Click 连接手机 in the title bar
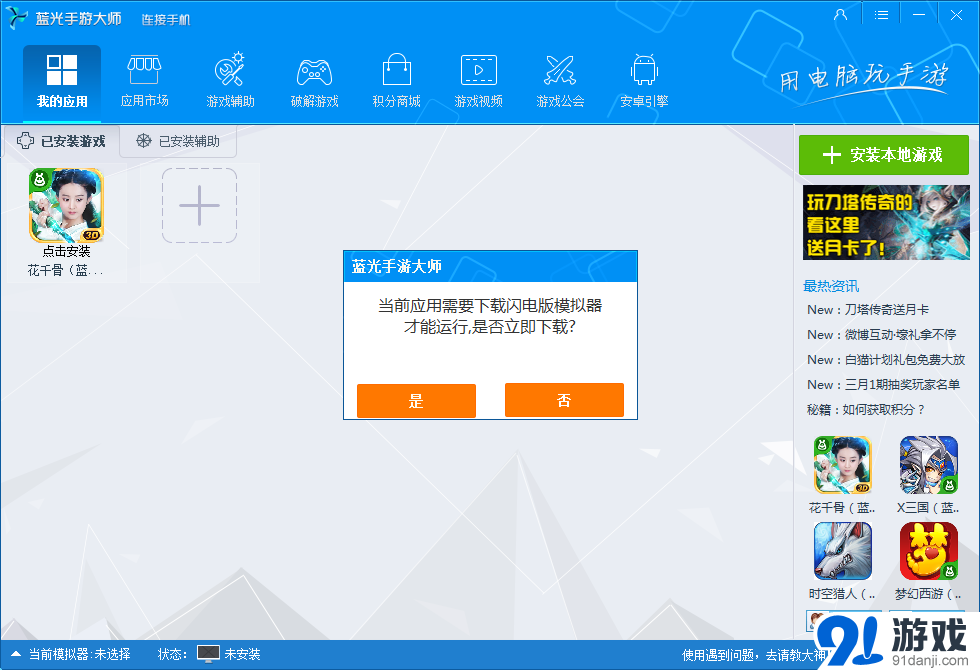 tap(166, 20)
